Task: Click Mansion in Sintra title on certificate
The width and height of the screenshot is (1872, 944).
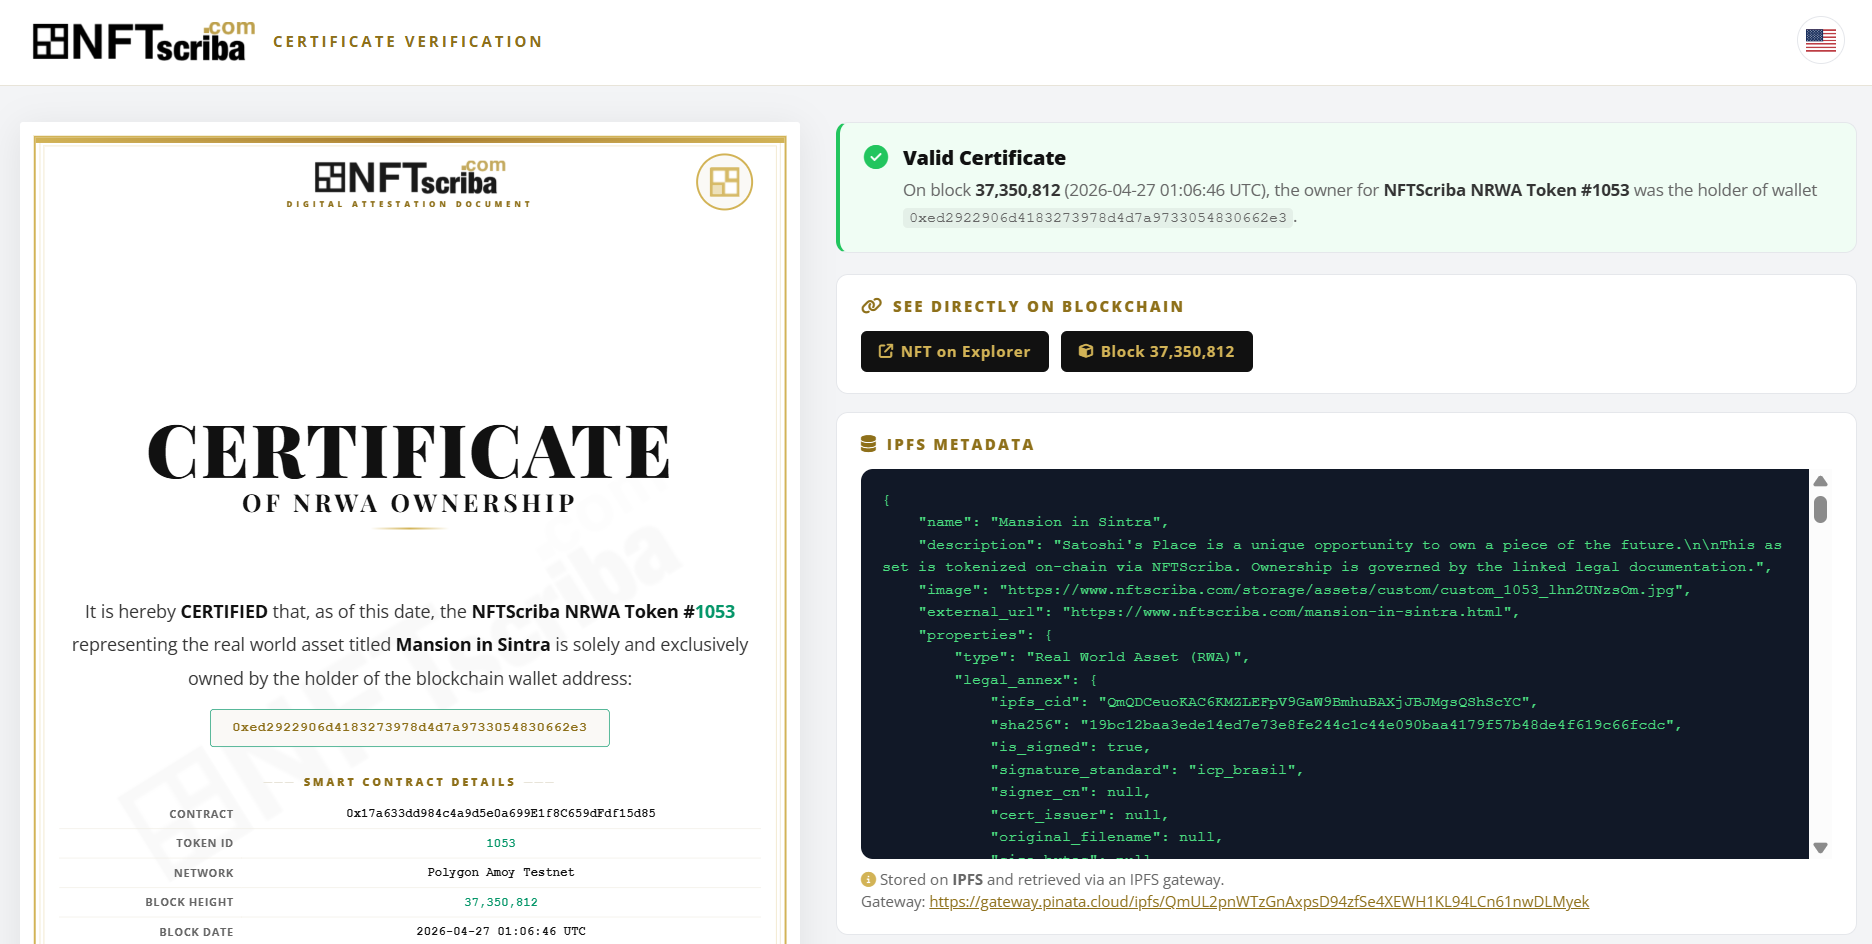Action: click(473, 645)
